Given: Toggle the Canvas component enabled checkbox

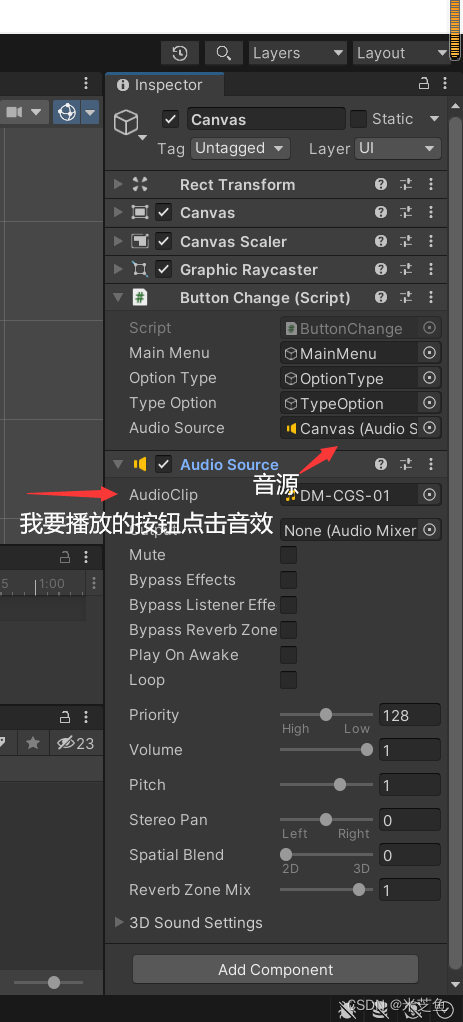Looking at the screenshot, I should tap(164, 212).
